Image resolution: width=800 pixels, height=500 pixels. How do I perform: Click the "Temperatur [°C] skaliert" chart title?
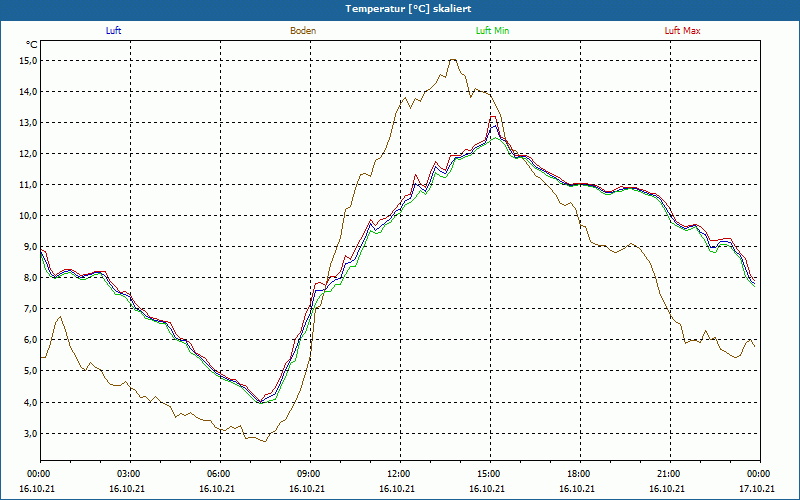click(408, 9)
